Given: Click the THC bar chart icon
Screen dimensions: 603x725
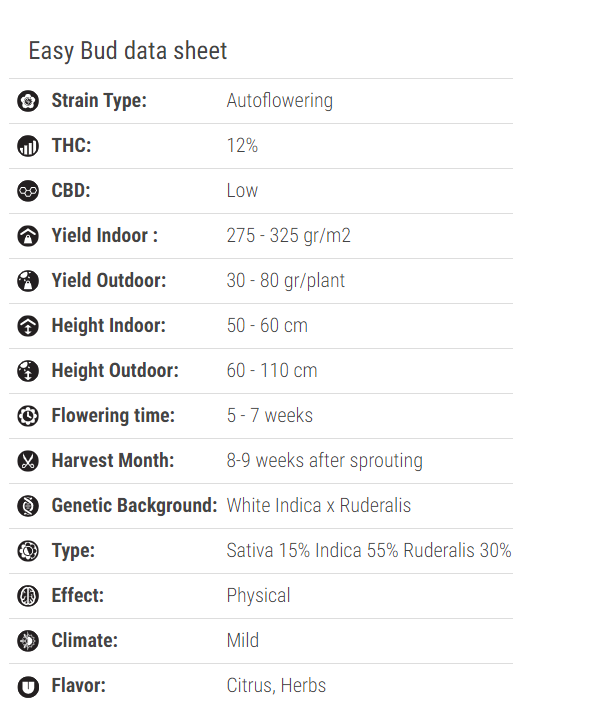Looking at the screenshot, I should (28, 146).
